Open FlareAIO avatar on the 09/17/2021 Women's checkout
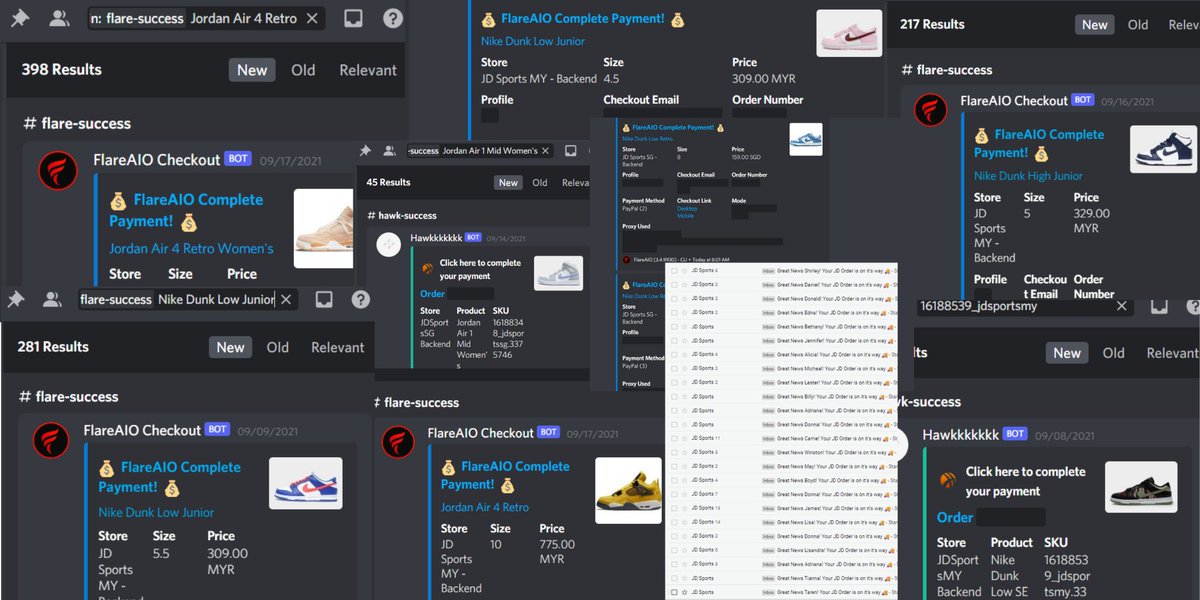This screenshot has width=1200, height=600. click(58, 170)
